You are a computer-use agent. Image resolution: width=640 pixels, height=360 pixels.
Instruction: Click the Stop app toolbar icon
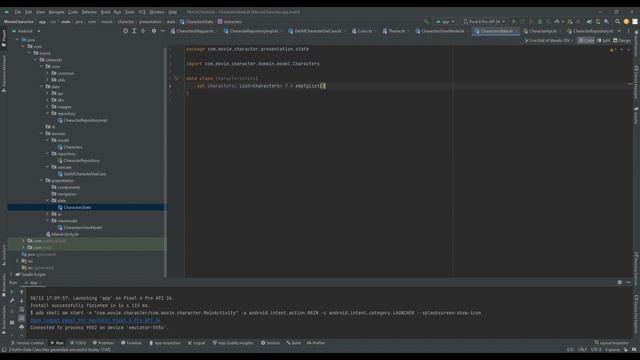[579, 22]
